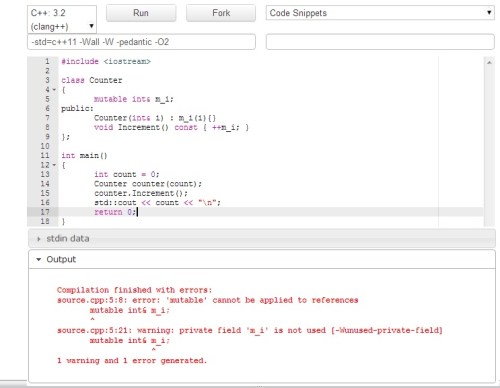
Task: Click 'Compilation finished with errors:' output text
Action: coord(134,290)
